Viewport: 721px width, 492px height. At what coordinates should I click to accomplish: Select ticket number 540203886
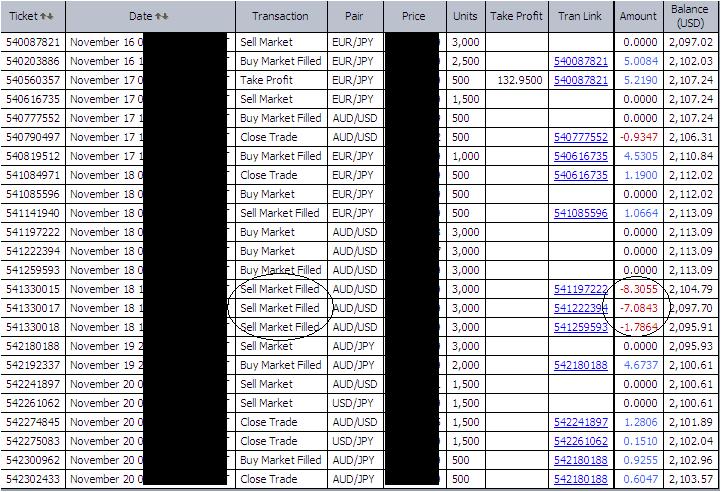pyautogui.click(x=33, y=61)
